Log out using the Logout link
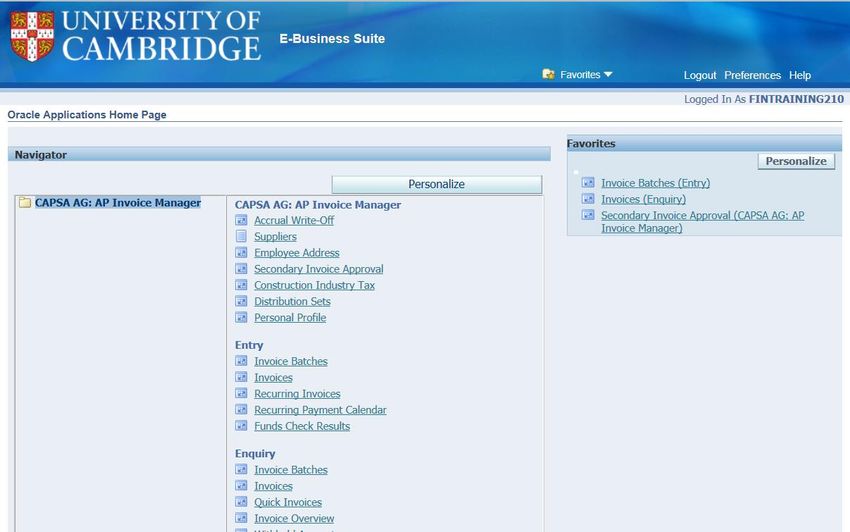The image size is (850, 532). point(700,75)
